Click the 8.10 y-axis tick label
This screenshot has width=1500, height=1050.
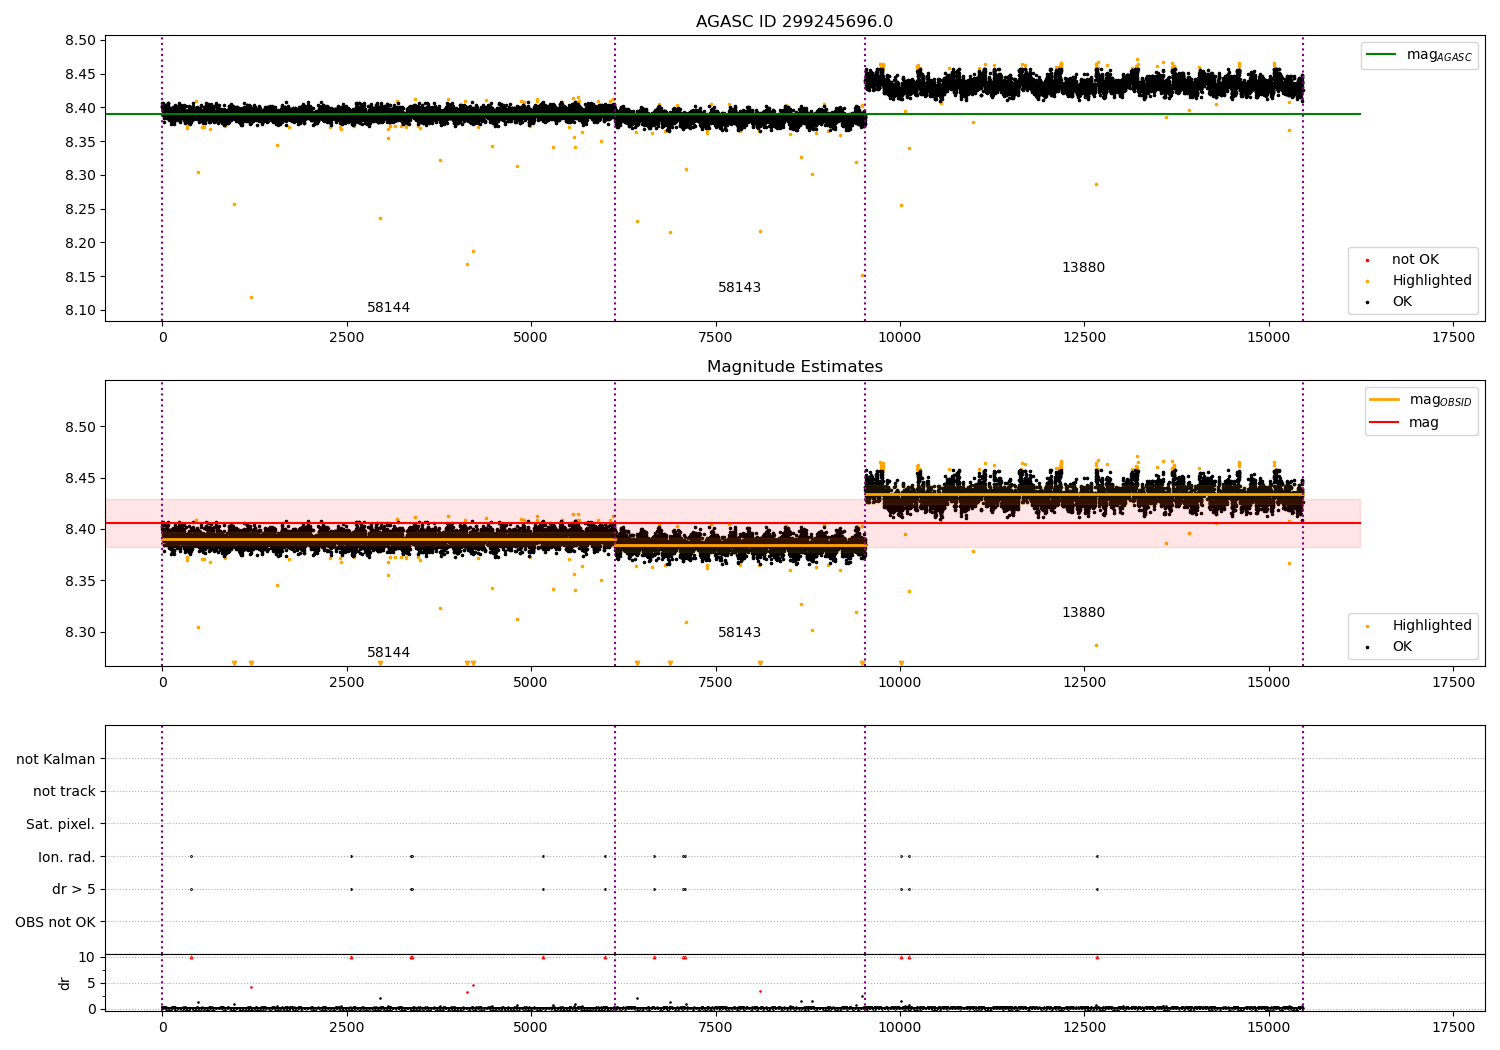pos(80,311)
